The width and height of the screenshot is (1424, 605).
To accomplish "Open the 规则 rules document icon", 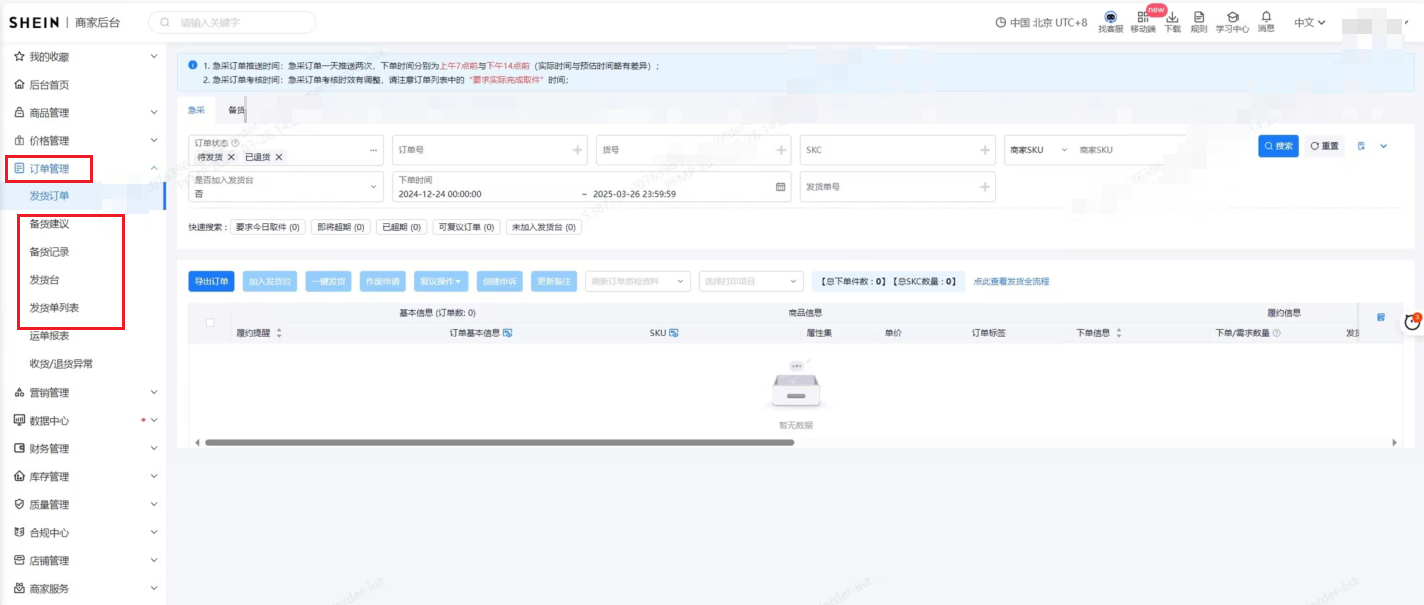I will click(x=1199, y=17).
